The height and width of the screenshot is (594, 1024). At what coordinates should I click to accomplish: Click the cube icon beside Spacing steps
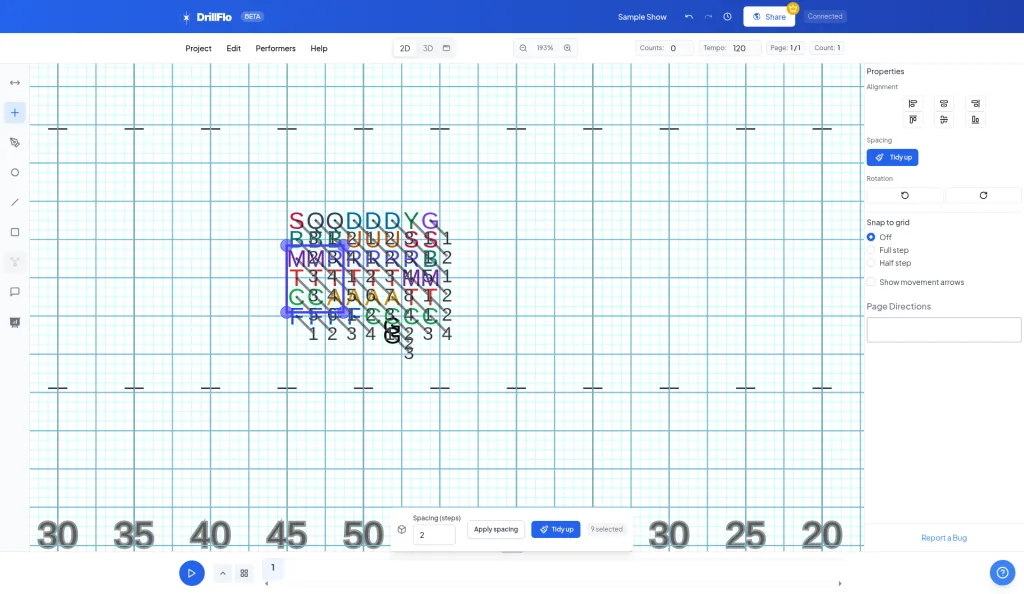pos(402,529)
